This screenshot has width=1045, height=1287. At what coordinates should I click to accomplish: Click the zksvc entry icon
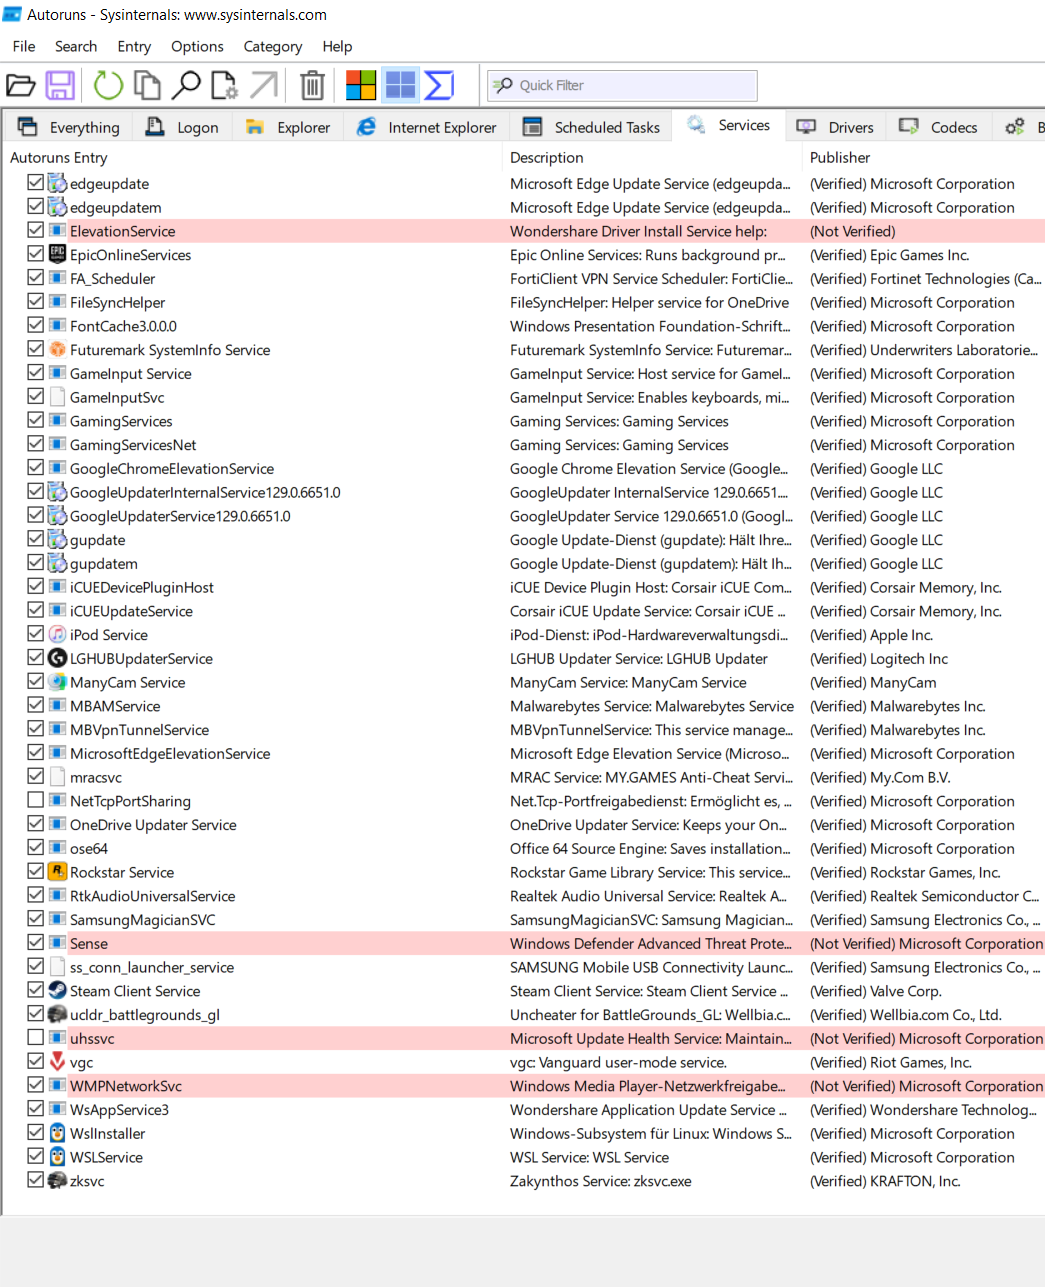tap(58, 1181)
